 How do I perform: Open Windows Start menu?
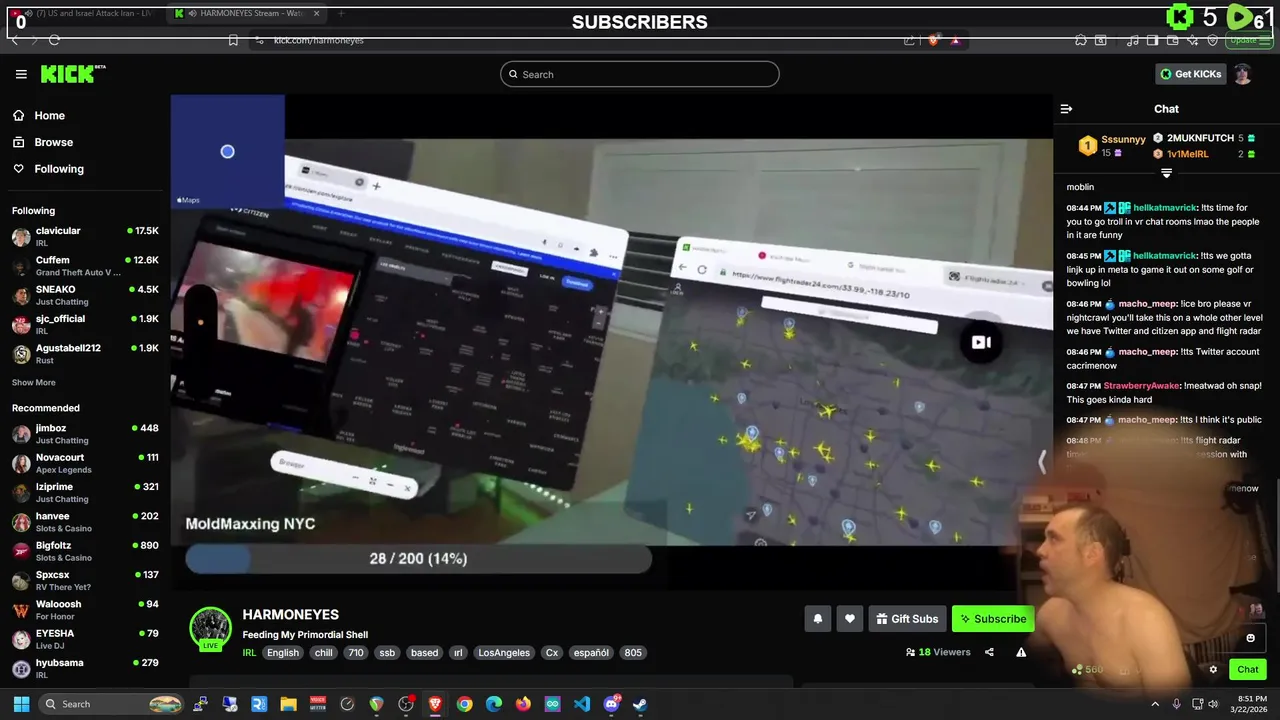[x=21, y=704]
